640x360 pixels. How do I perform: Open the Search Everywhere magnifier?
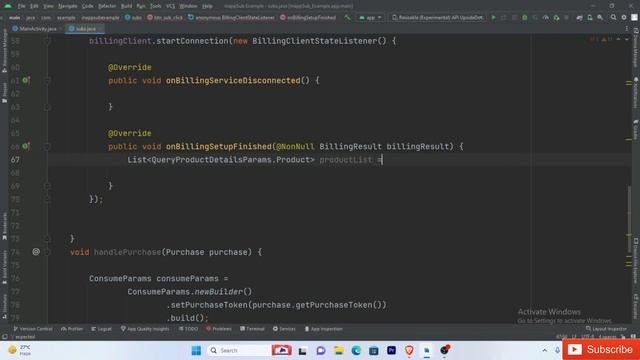click(x=613, y=18)
